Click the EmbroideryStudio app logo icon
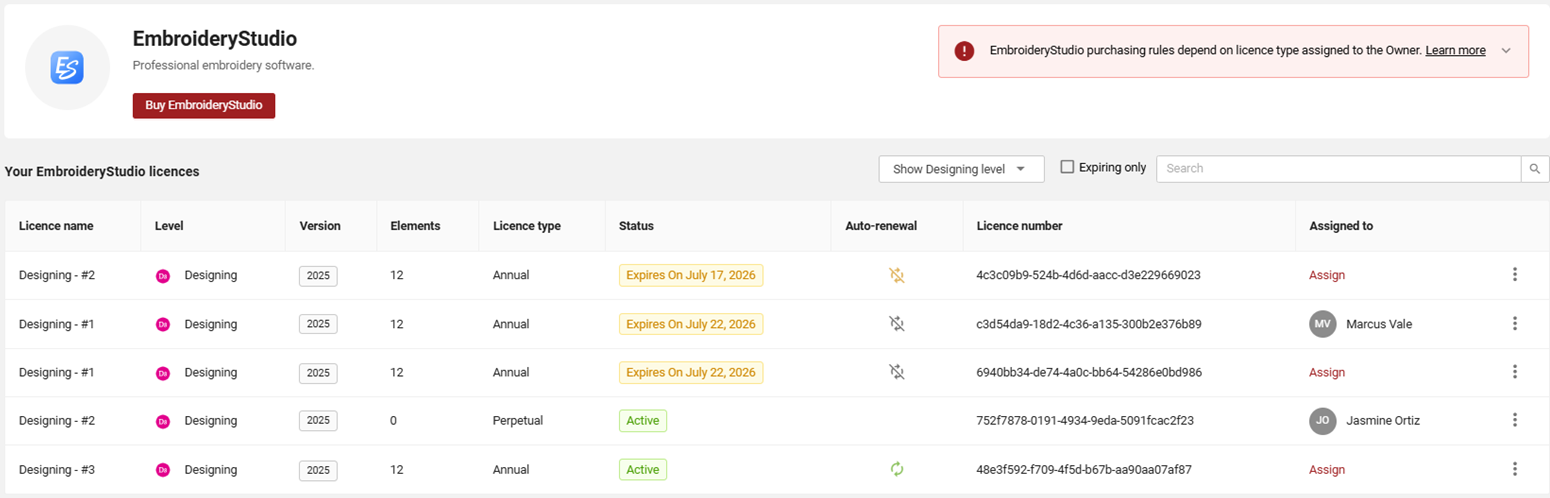Image resolution: width=1550 pixels, height=498 pixels. [67, 68]
